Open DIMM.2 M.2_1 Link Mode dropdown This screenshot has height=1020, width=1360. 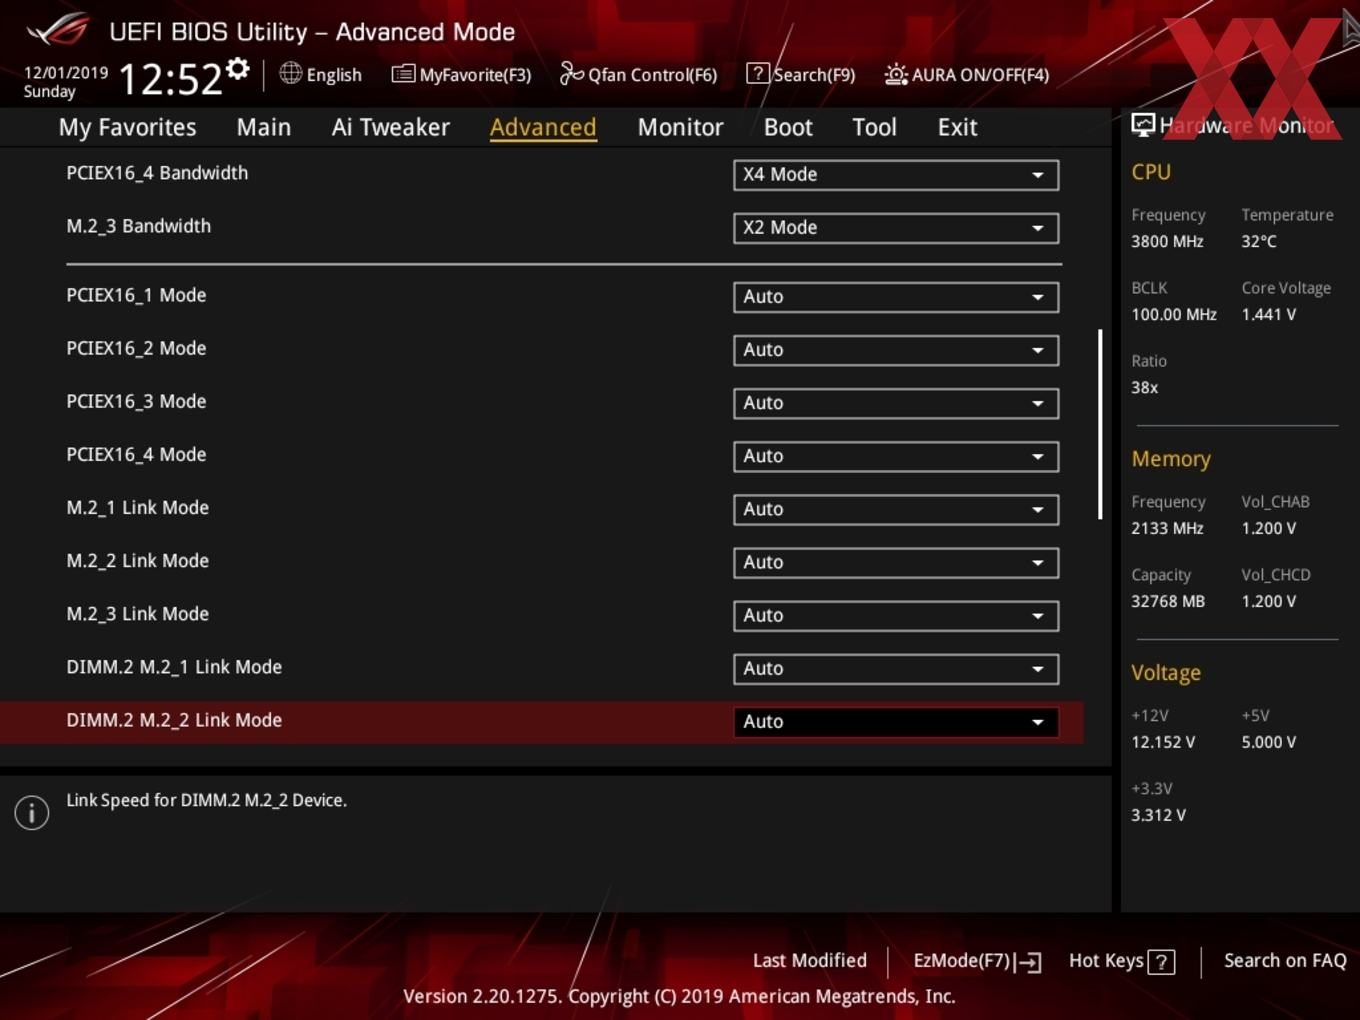point(896,668)
